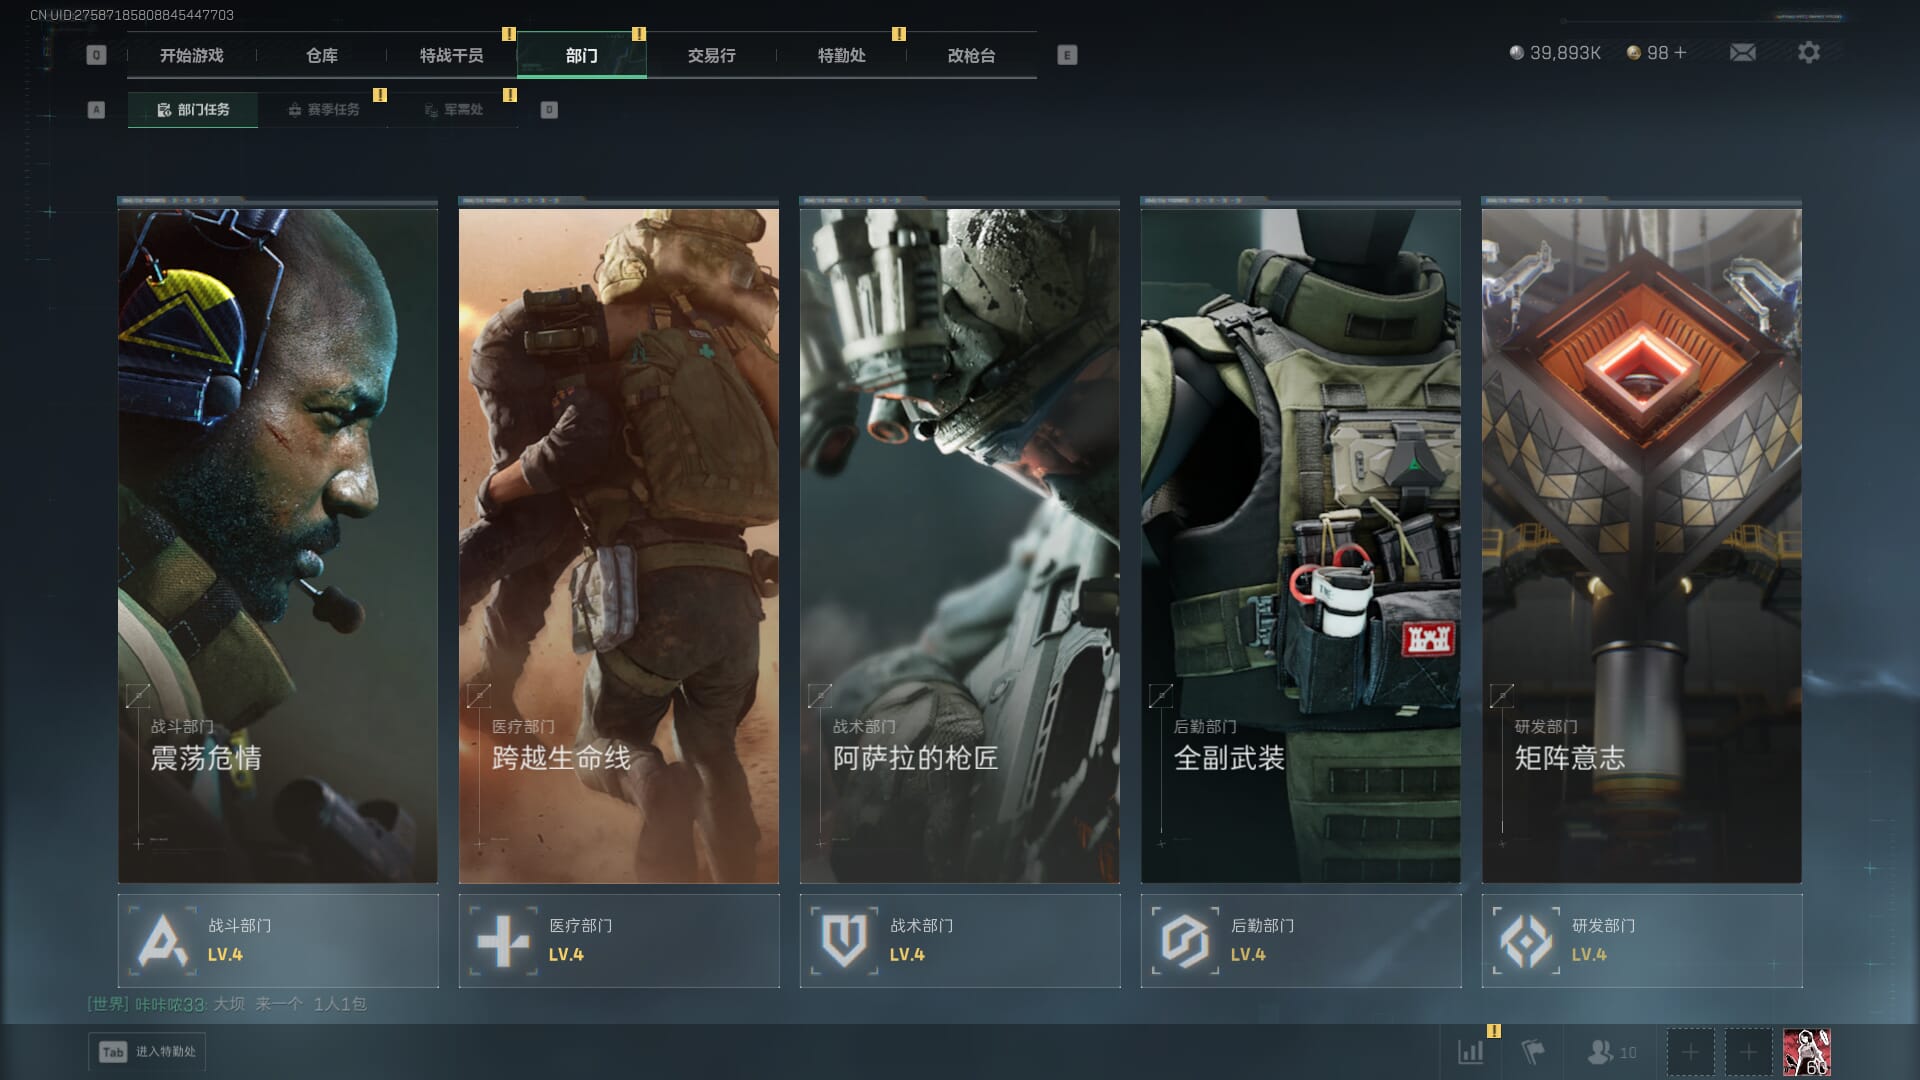
Task: Click the second empty squad invite slot
Action: [x=1748, y=1052]
